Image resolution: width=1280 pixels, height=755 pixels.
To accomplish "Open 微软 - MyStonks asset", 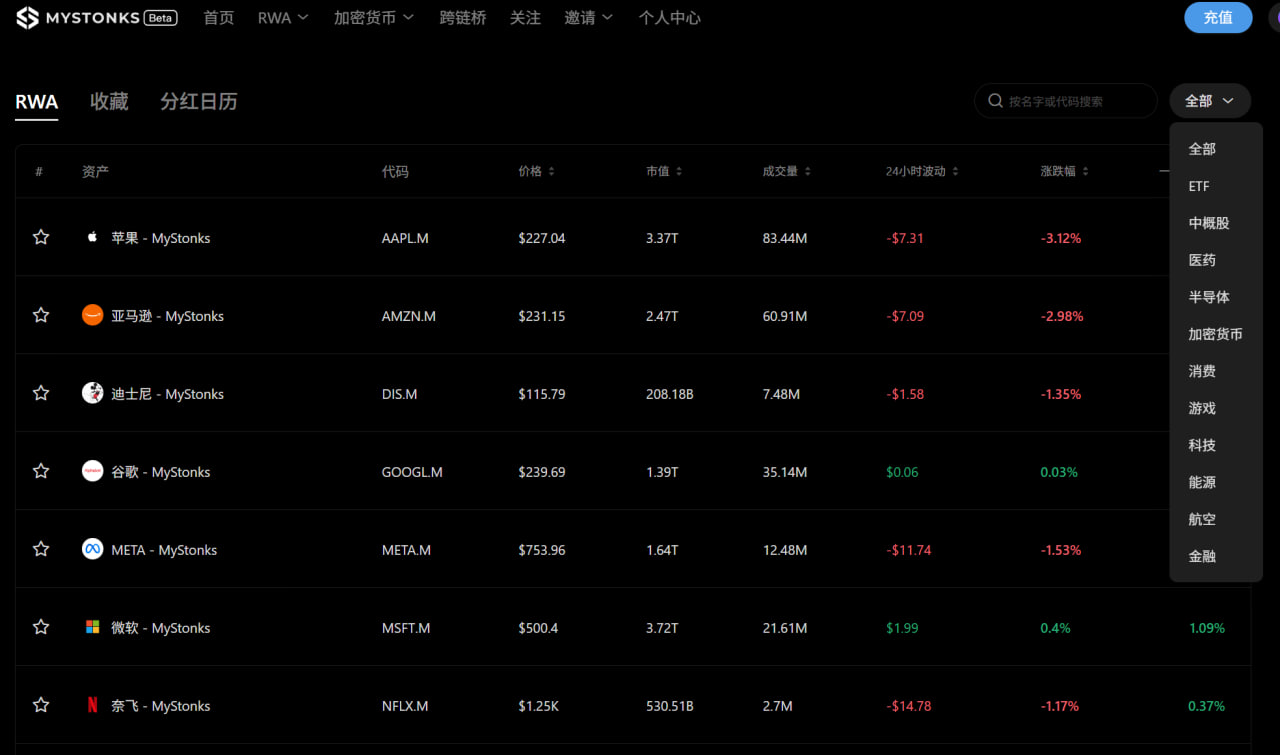I will (x=161, y=628).
